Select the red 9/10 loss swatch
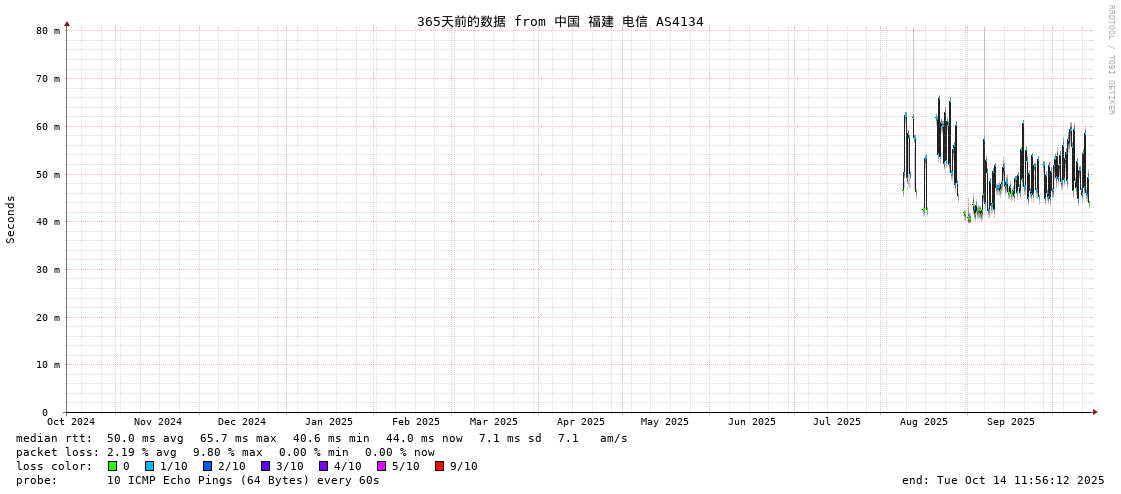Image resolution: width=1121 pixels, height=494 pixels. [440, 466]
